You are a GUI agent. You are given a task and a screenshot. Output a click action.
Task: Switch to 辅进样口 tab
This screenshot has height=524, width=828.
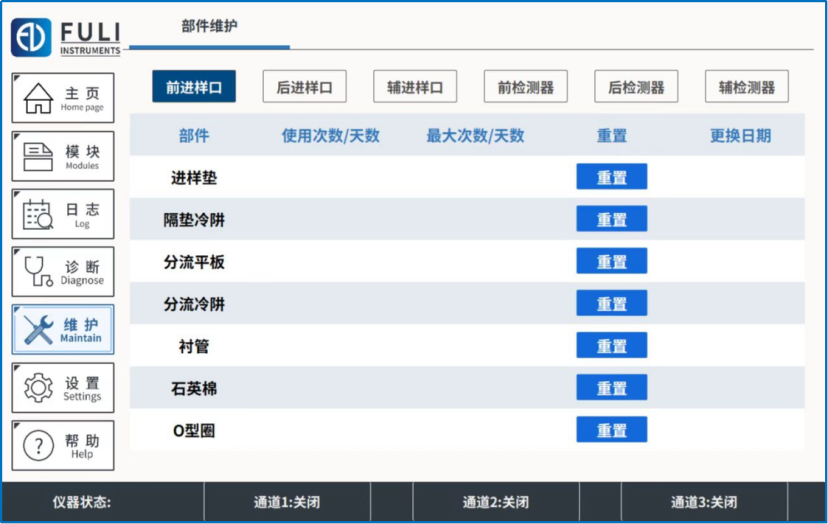(415, 87)
